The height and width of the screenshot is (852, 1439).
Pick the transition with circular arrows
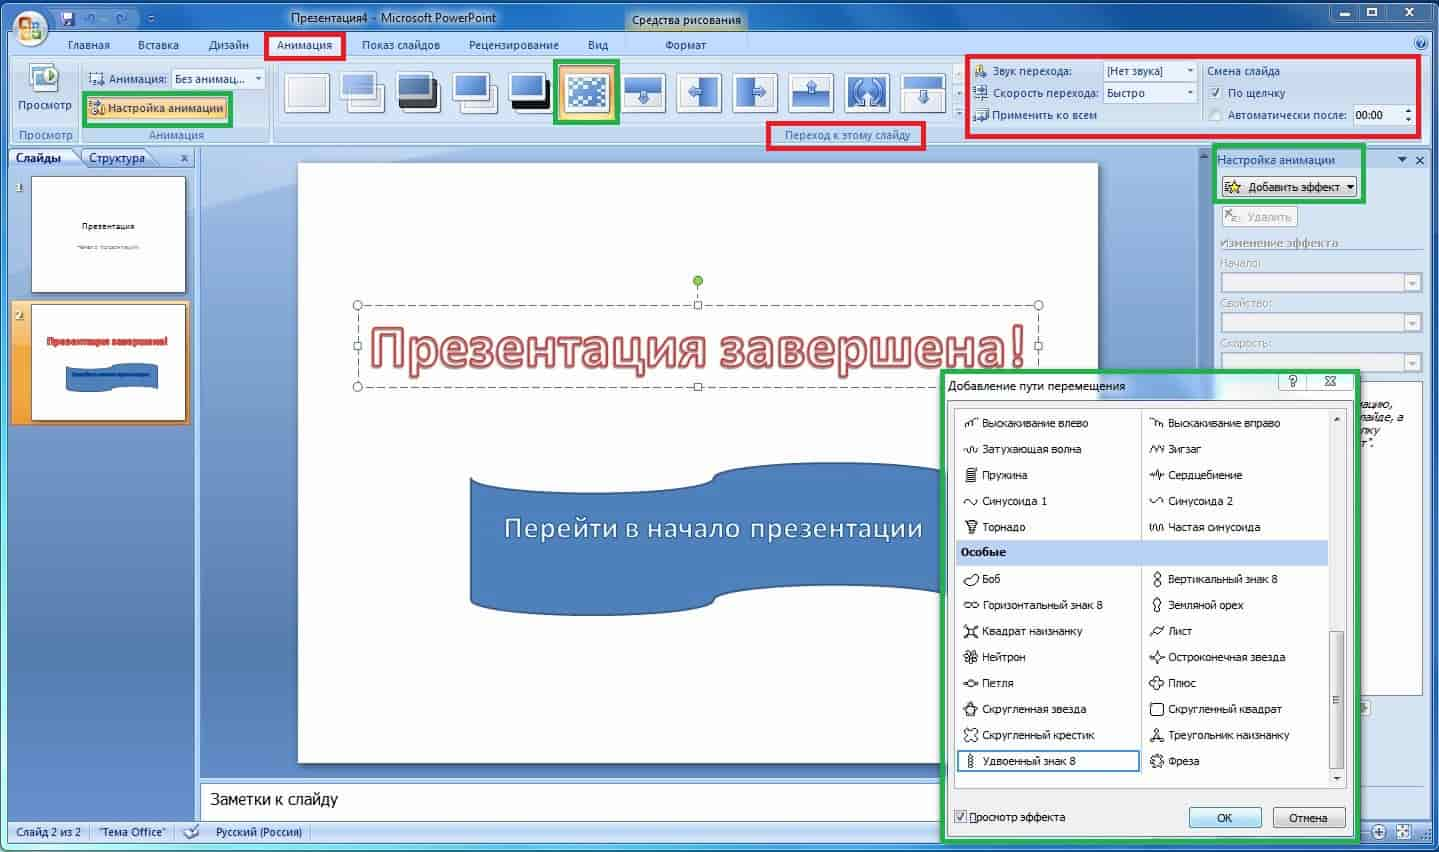point(867,92)
